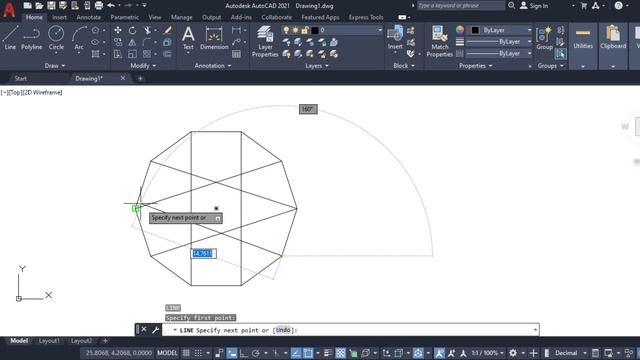Click the MODEL space button in status bar
The height and width of the screenshot is (360, 640).
tap(167, 353)
